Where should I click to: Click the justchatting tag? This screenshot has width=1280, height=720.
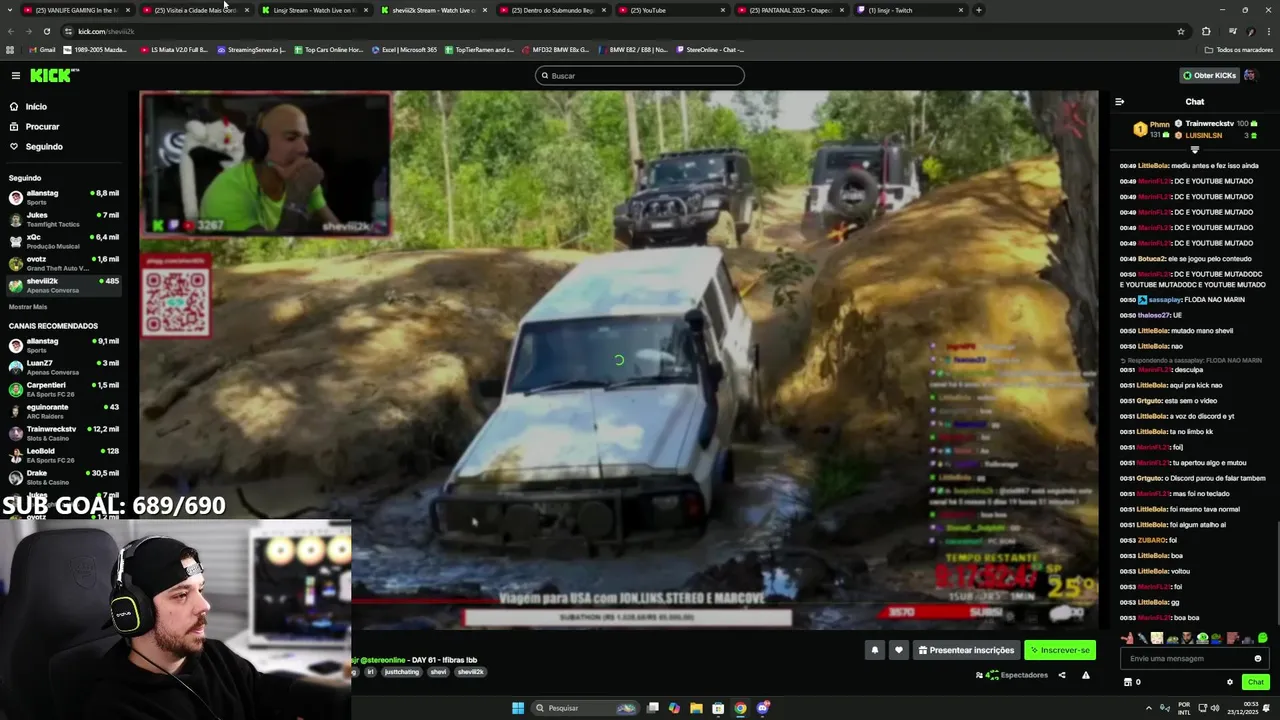click(x=402, y=672)
